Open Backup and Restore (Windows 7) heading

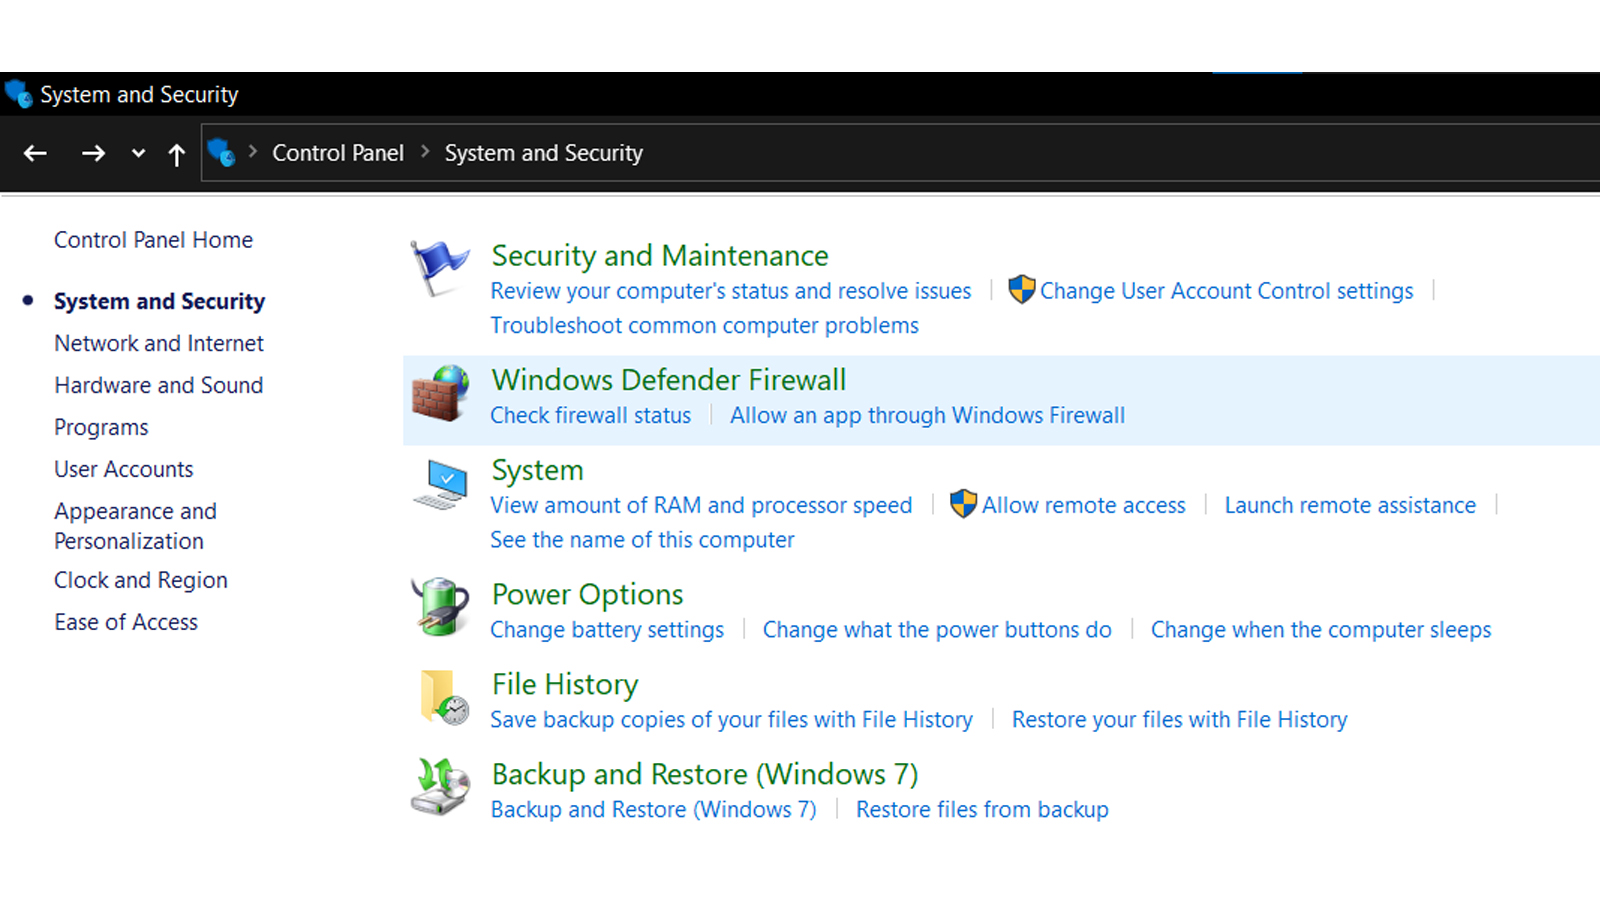[x=705, y=775]
